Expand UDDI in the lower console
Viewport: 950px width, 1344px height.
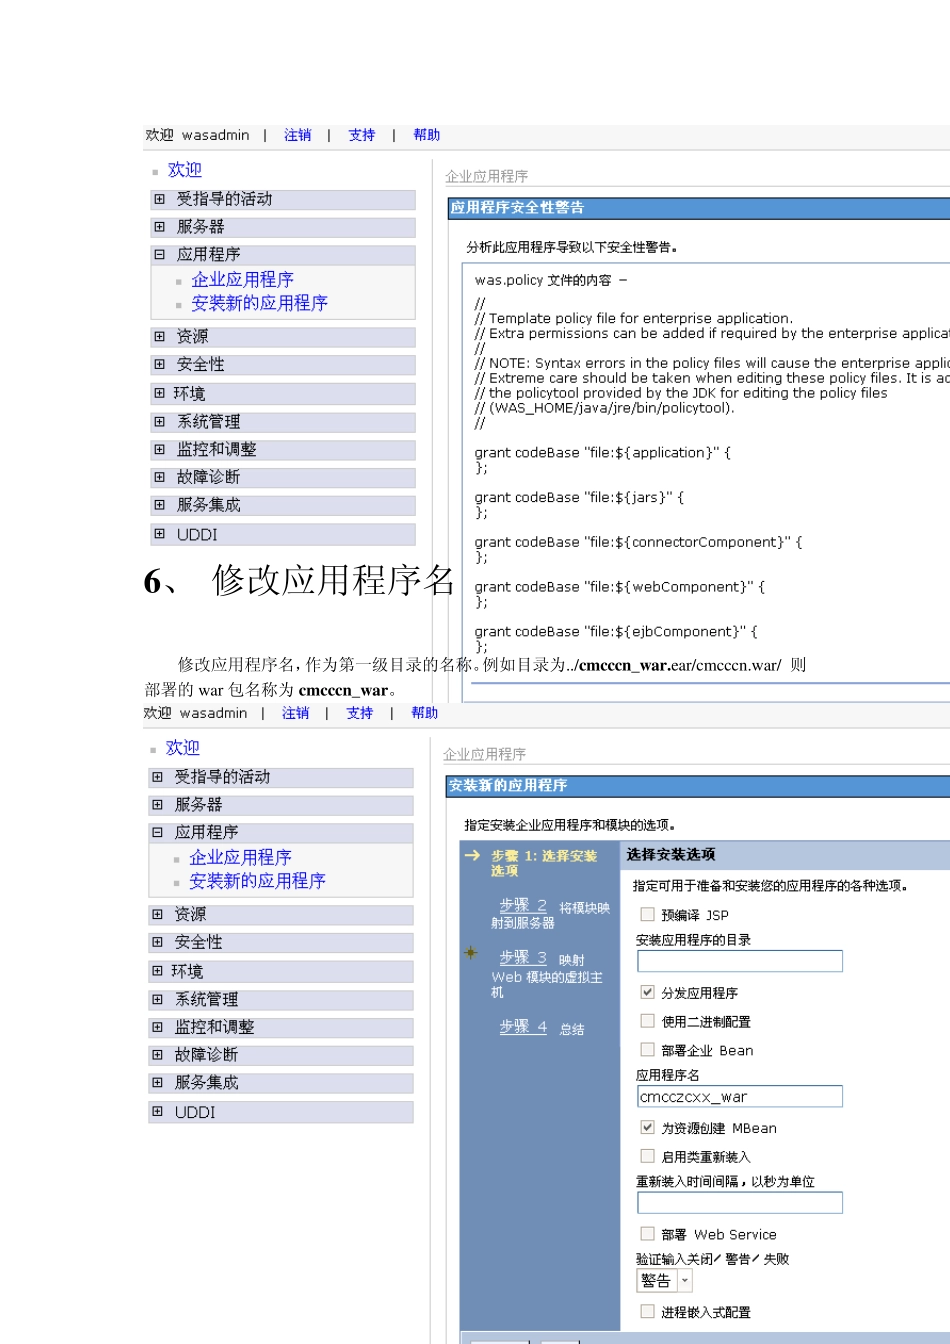pos(158,1112)
